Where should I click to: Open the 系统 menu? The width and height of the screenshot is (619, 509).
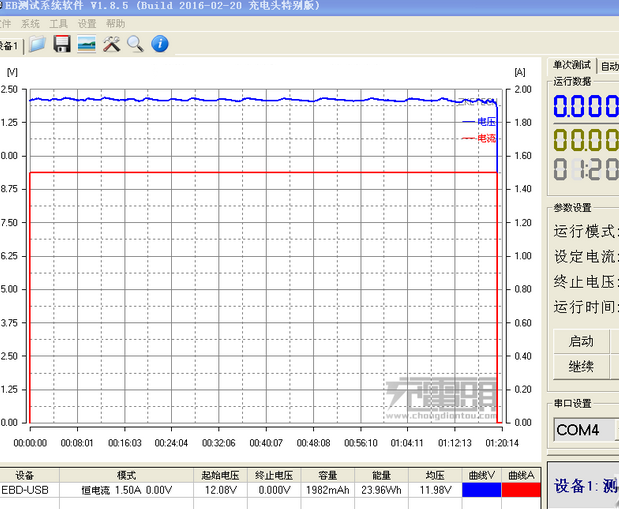pos(31,23)
